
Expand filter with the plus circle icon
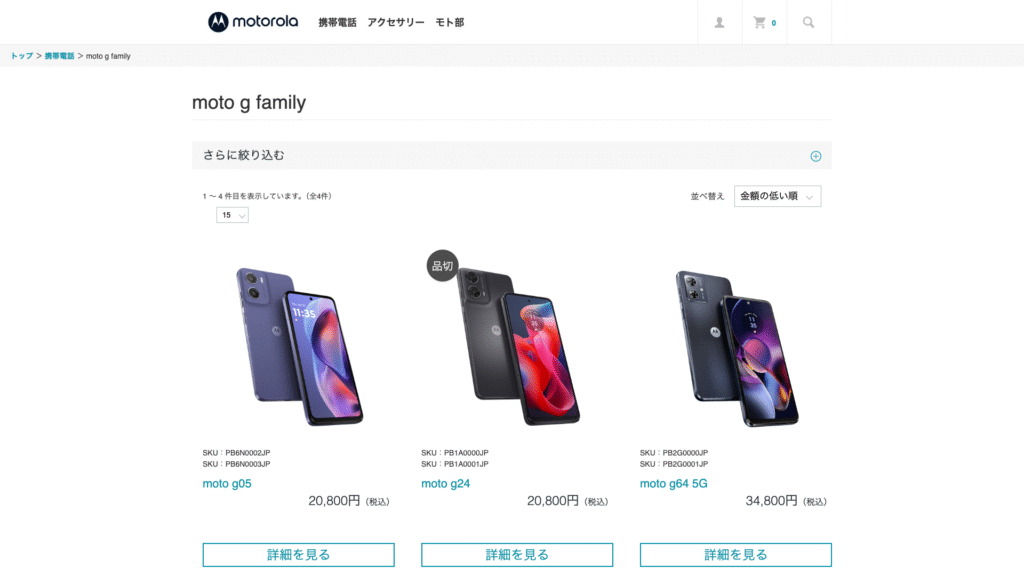816,156
